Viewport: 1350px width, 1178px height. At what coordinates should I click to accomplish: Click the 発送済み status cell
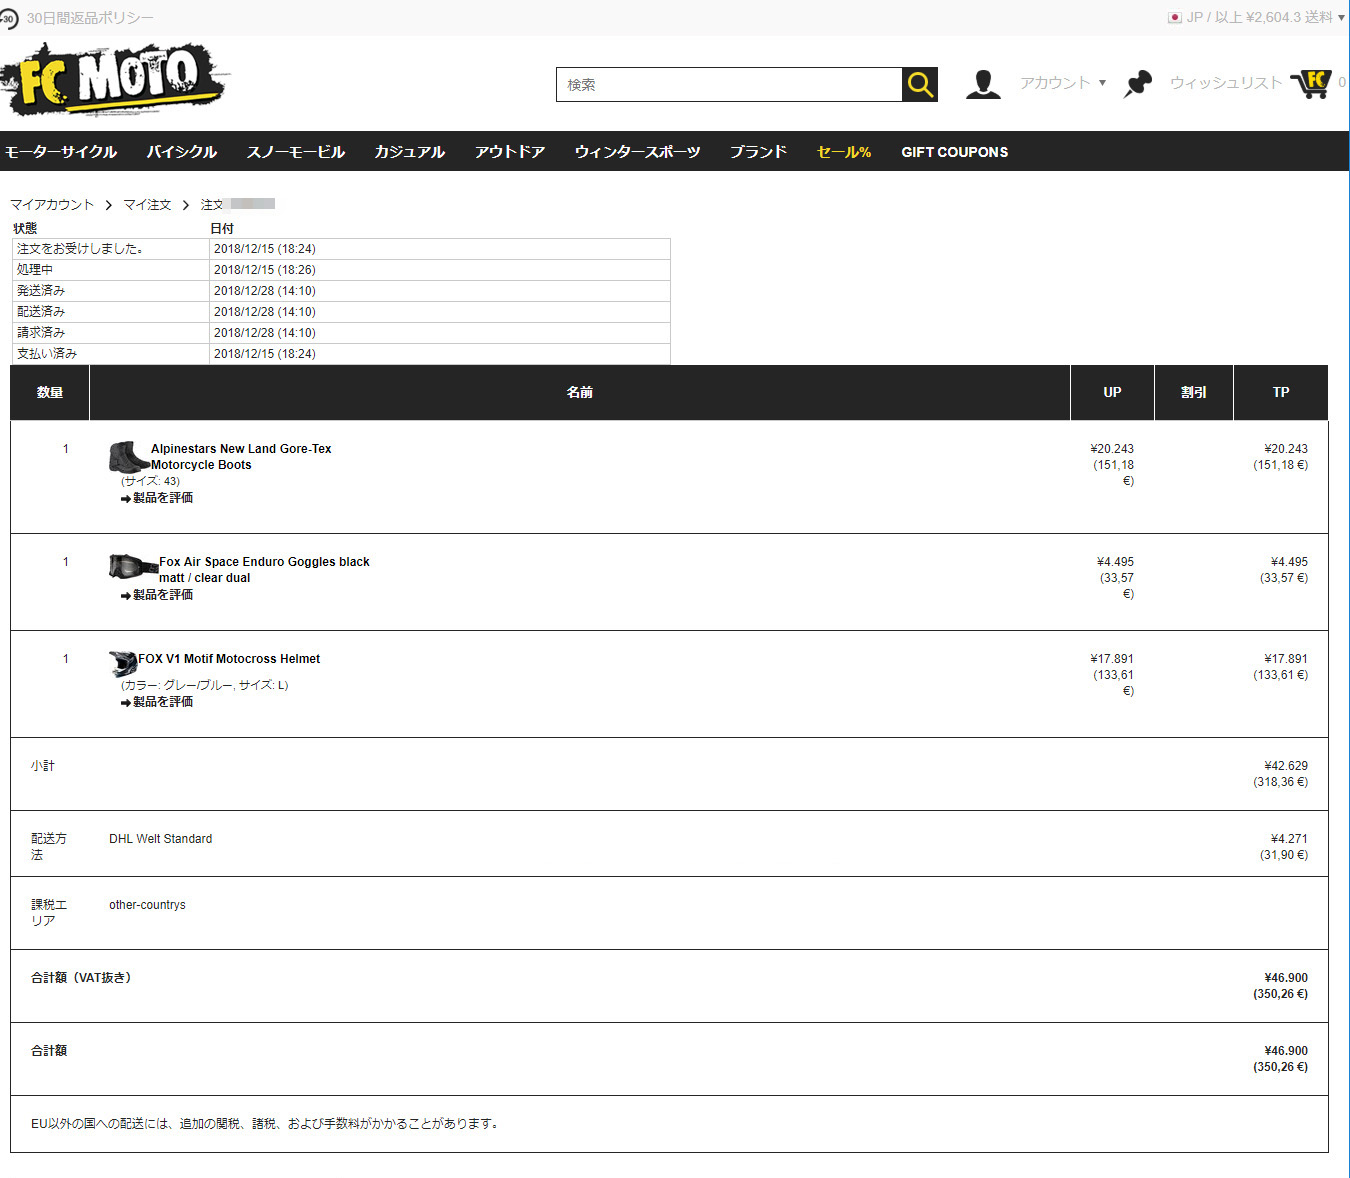click(x=110, y=291)
